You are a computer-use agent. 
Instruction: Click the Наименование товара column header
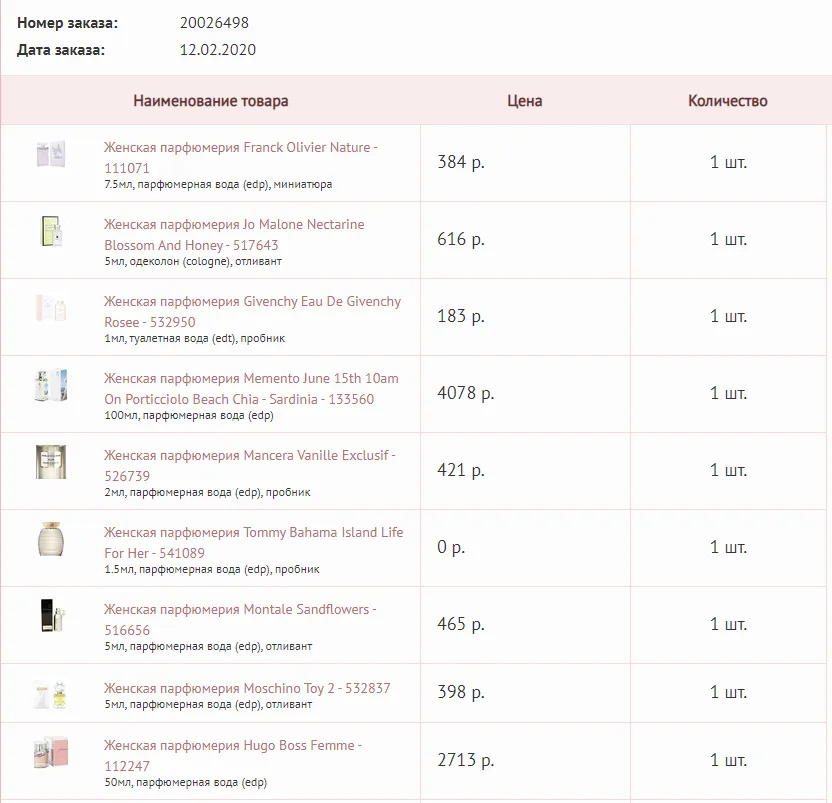click(x=211, y=101)
